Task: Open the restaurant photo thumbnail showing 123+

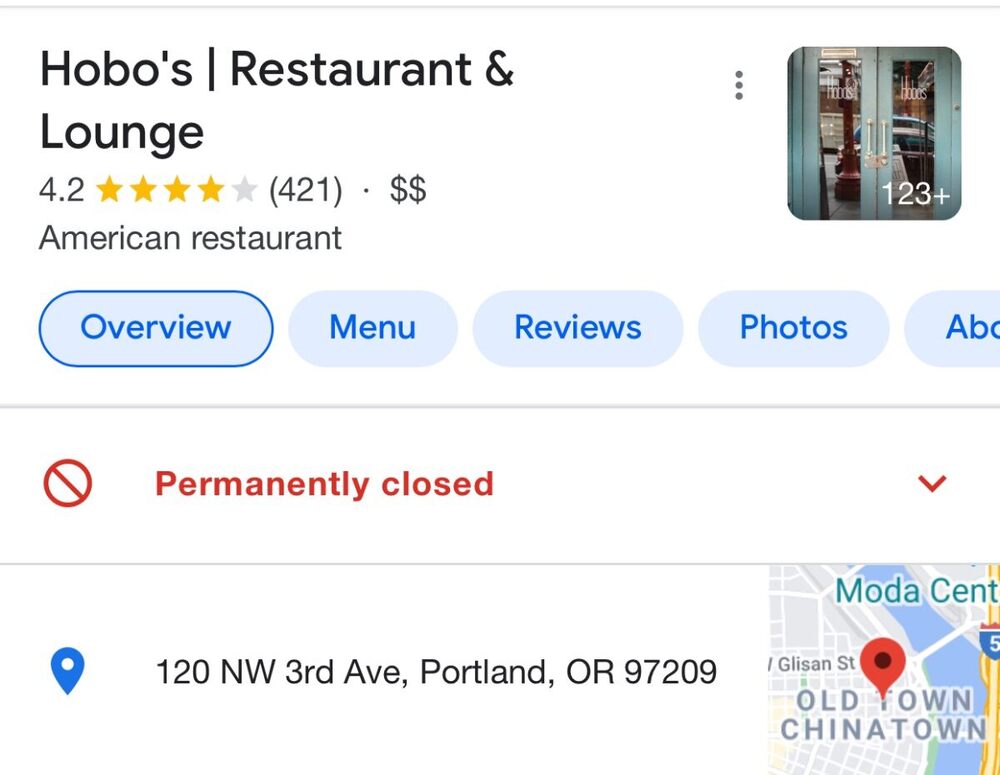Action: tap(874, 133)
